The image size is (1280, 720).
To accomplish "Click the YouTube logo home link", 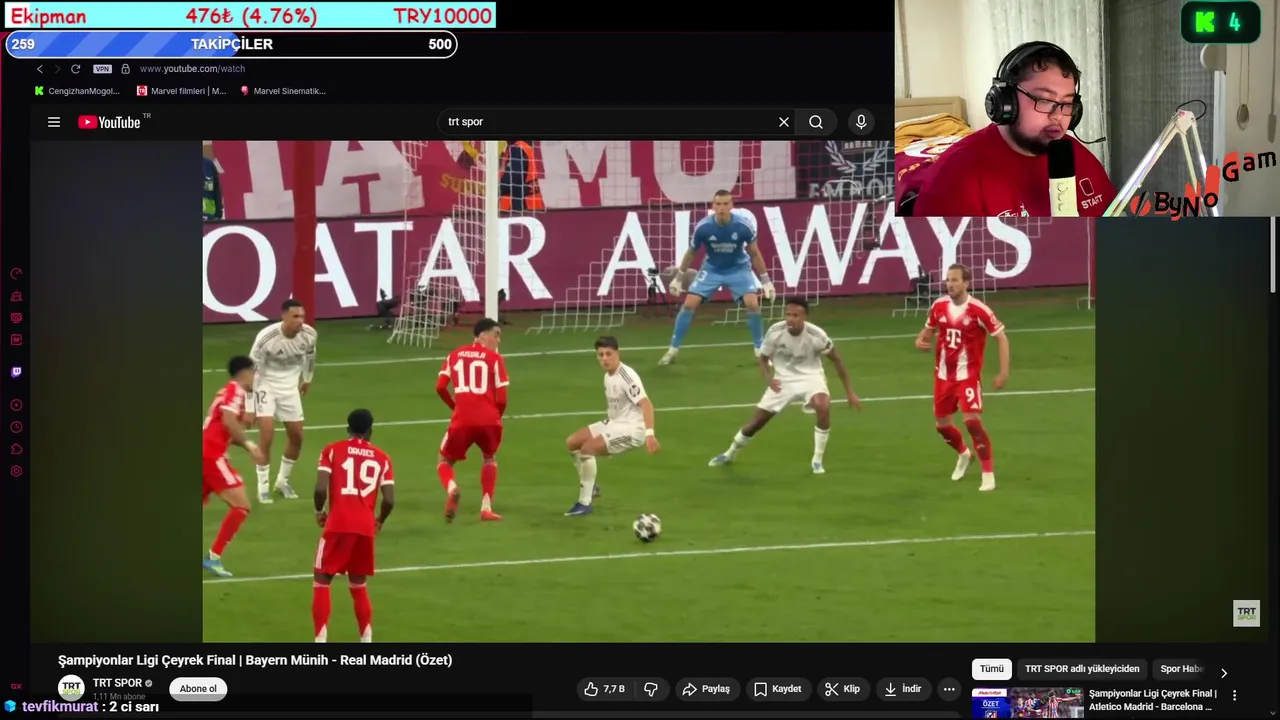I will 109,122.
